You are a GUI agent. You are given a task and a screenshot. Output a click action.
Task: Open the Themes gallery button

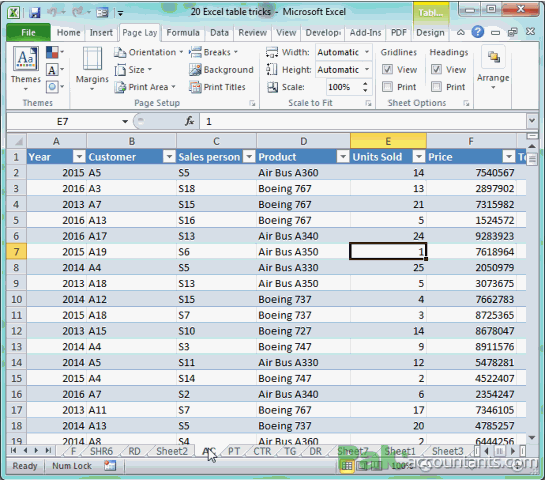click(25, 69)
